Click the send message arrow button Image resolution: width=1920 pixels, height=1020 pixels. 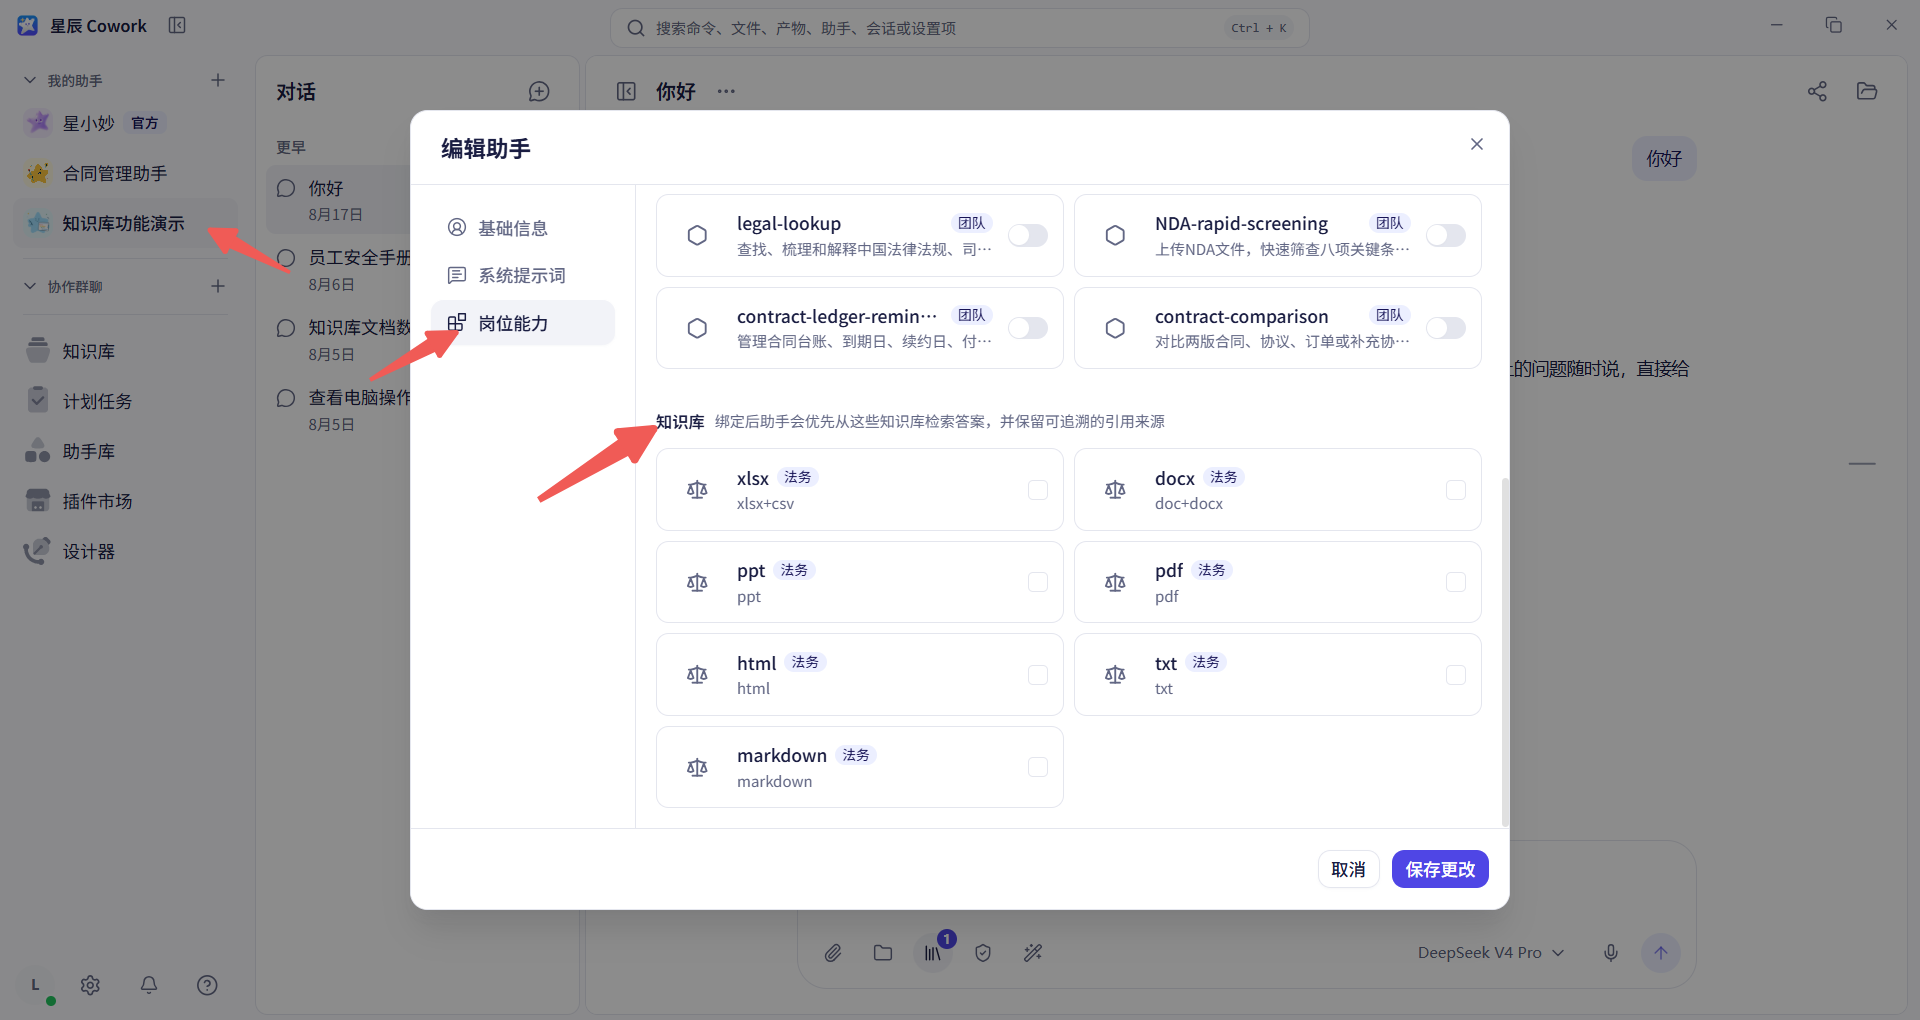pyautogui.click(x=1661, y=953)
